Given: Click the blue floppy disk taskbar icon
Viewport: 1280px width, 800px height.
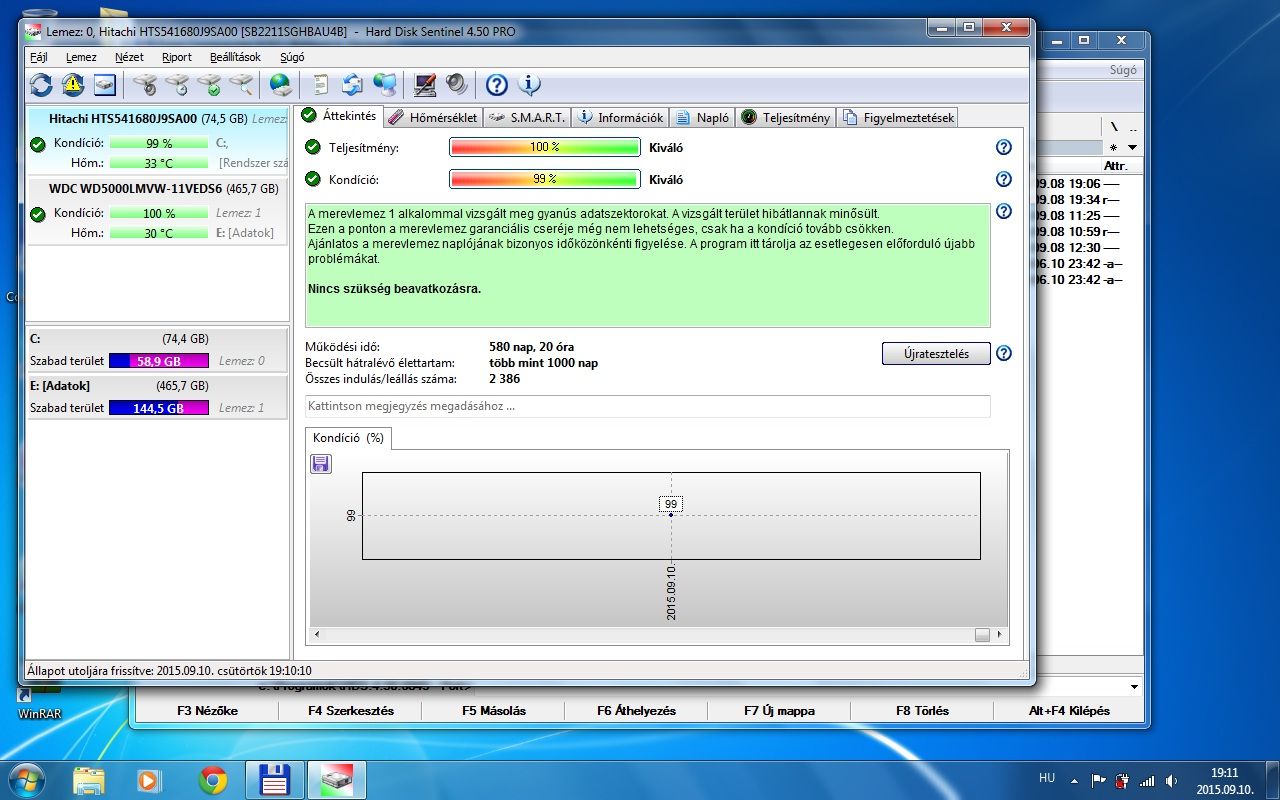Looking at the screenshot, I should 275,779.
